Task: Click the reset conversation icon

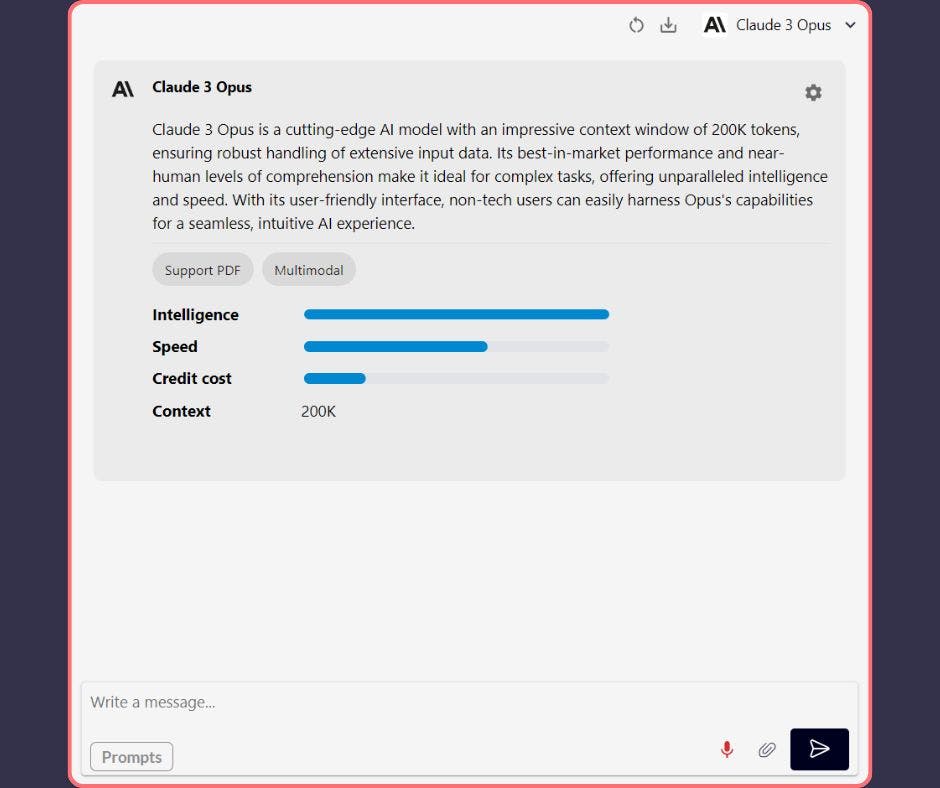Action: (636, 25)
